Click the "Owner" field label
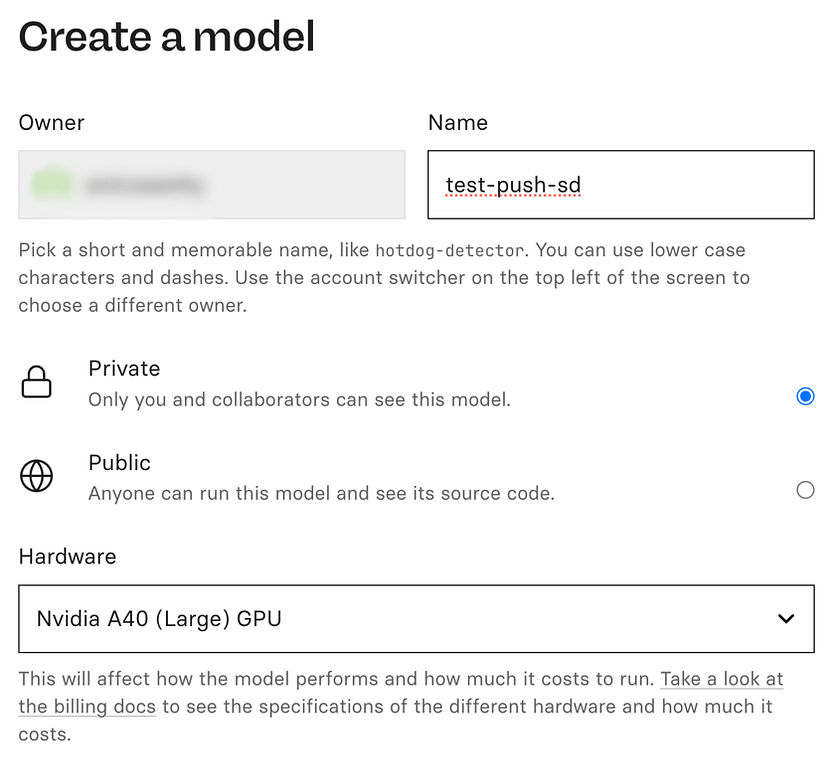 click(51, 123)
